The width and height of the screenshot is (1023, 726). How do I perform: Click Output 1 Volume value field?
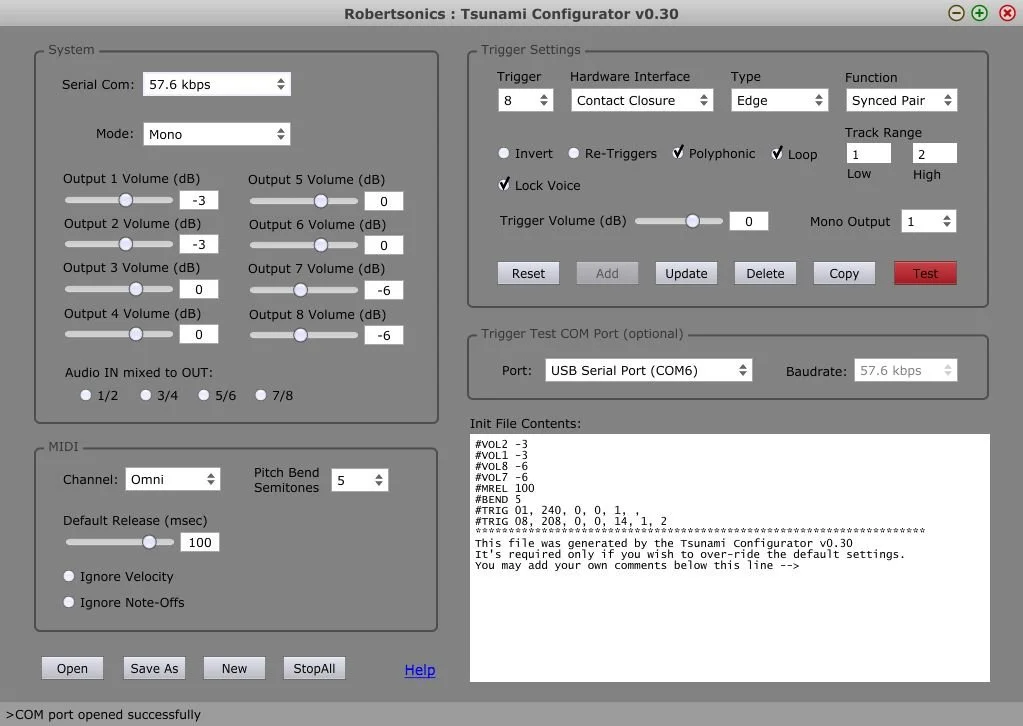tap(199, 200)
